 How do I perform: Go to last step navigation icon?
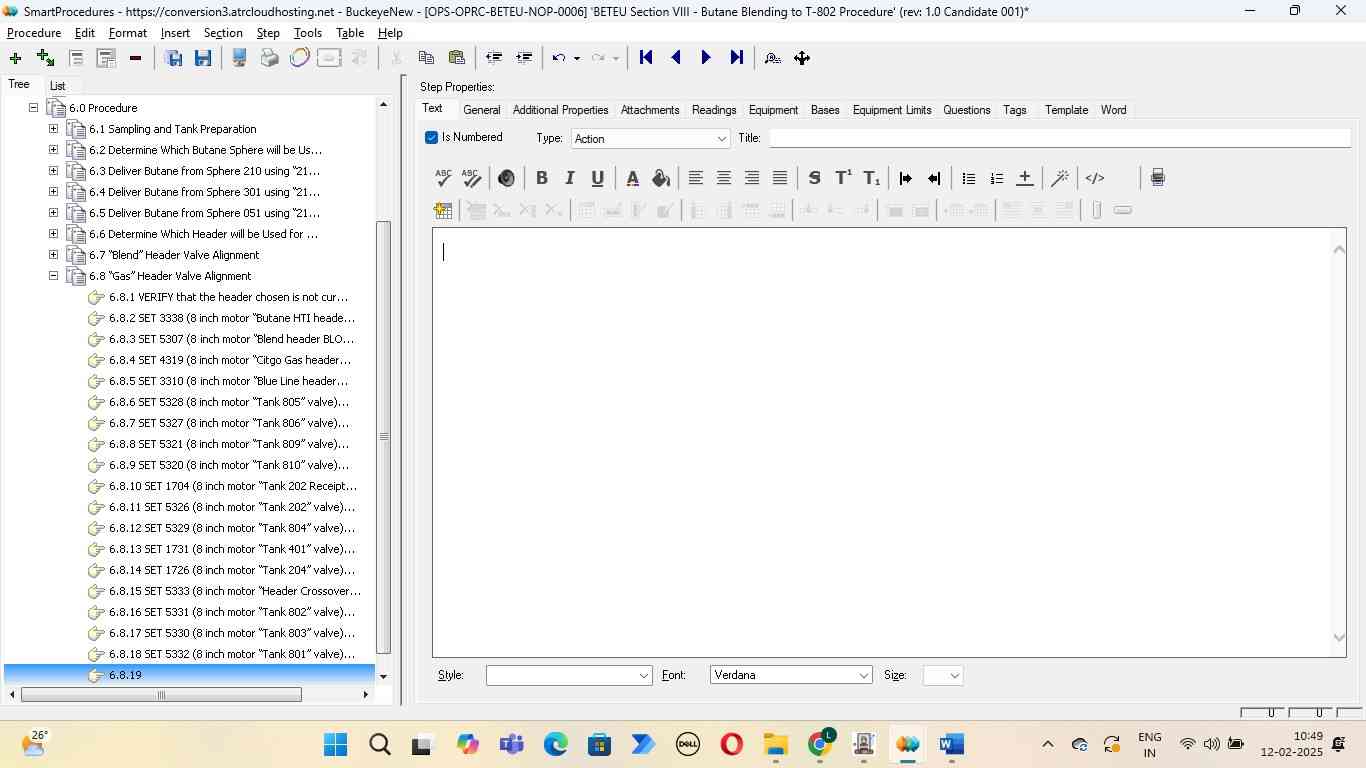tap(736, 58)
